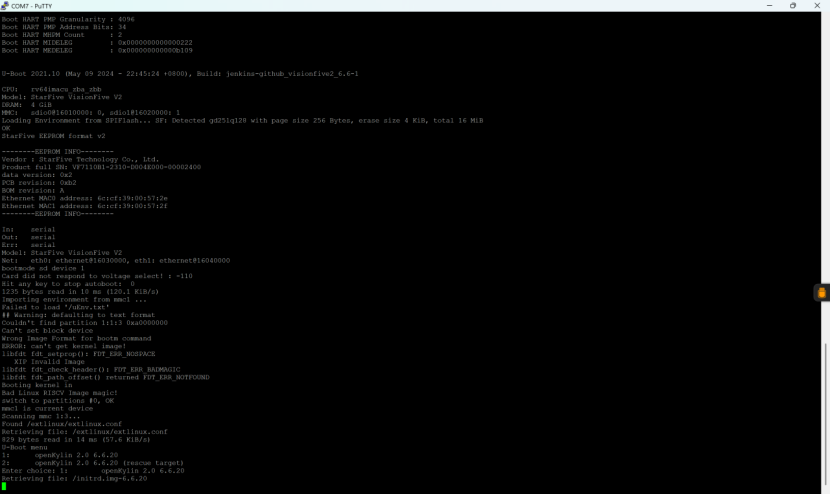Click 'Wrong Image Format for bootm command' line

pos(76,338)
